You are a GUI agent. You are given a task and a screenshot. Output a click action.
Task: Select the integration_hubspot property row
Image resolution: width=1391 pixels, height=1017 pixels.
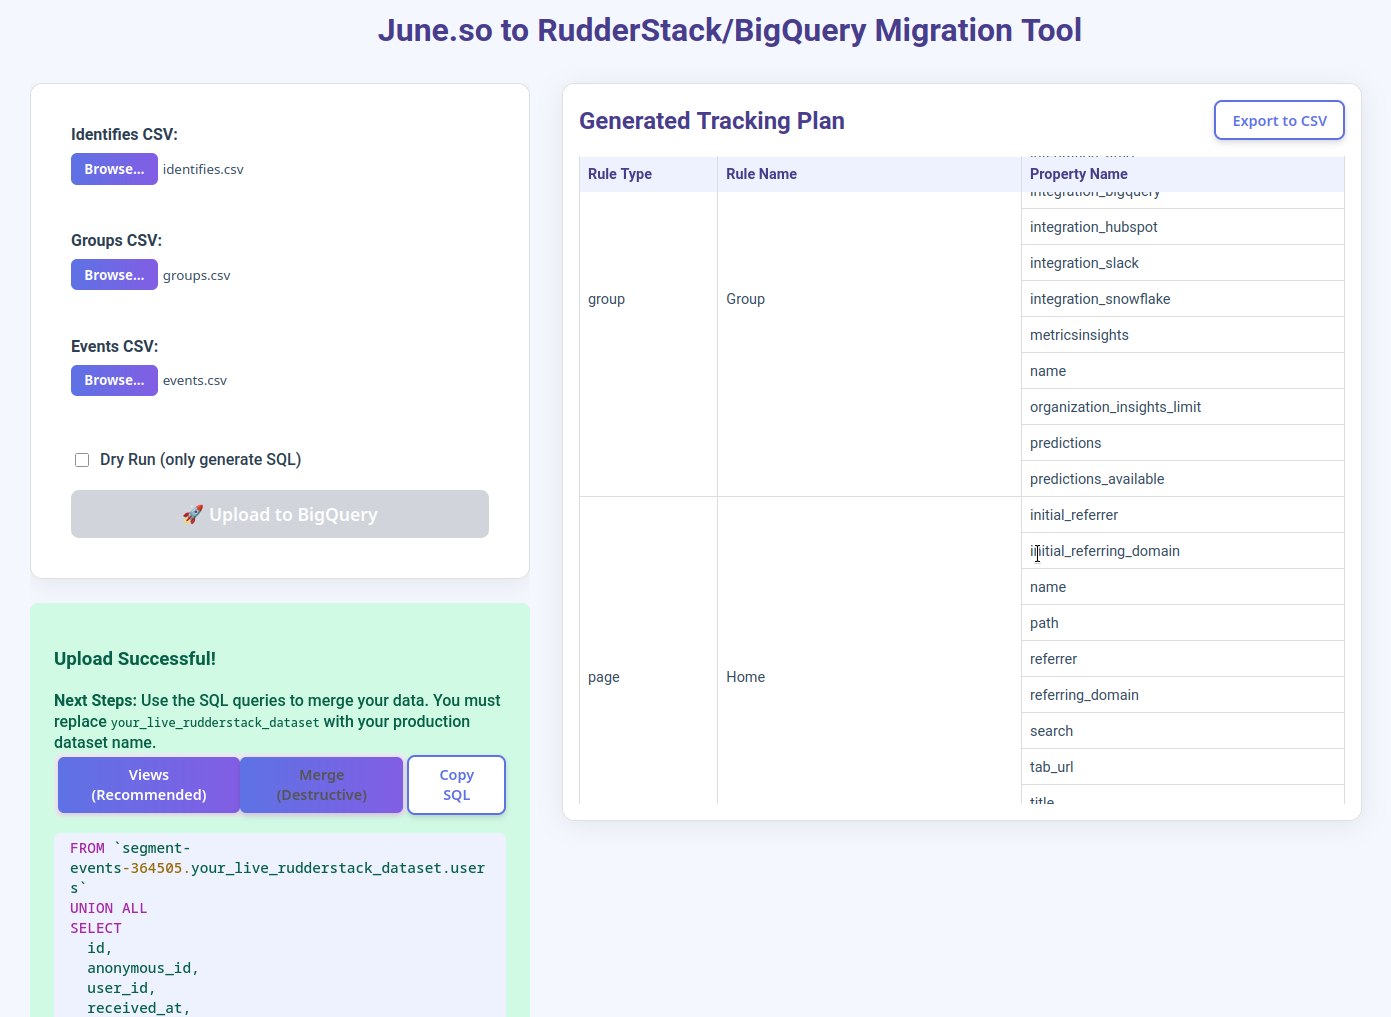[1183, 227]
